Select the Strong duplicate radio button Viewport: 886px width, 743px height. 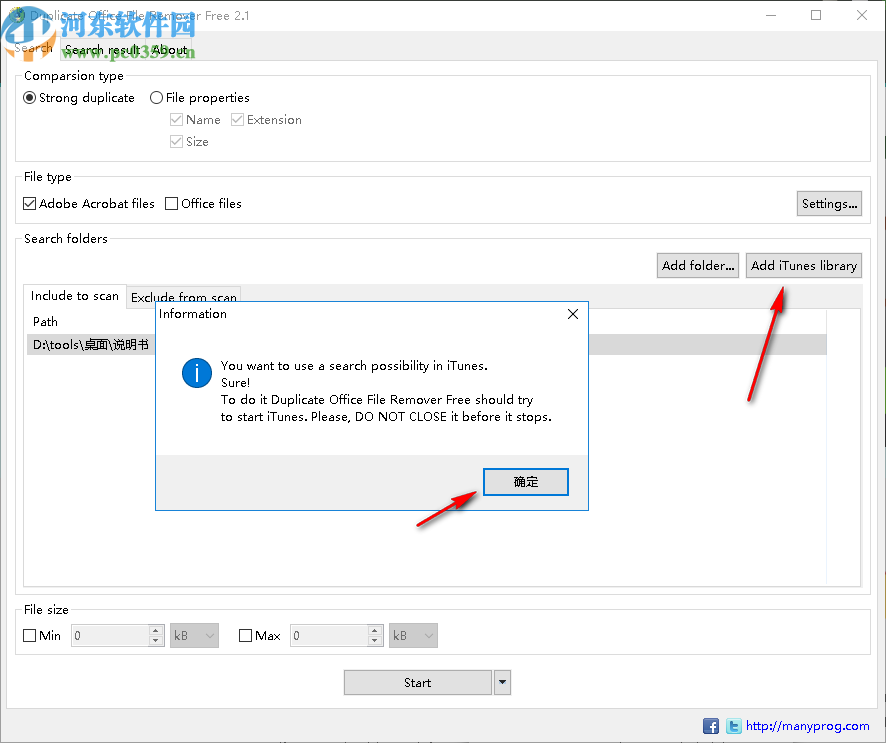pyautogui.click(x=30, y=97)
